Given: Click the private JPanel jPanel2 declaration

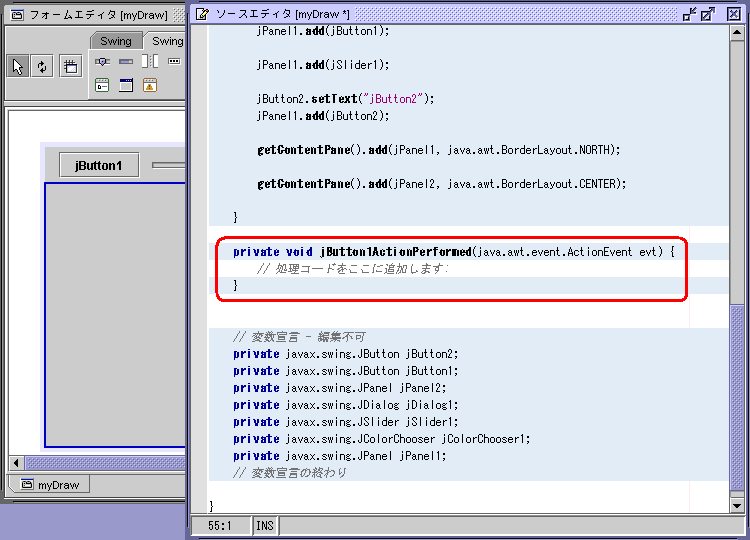Looking at the screenshot, I should click(340, 388).
